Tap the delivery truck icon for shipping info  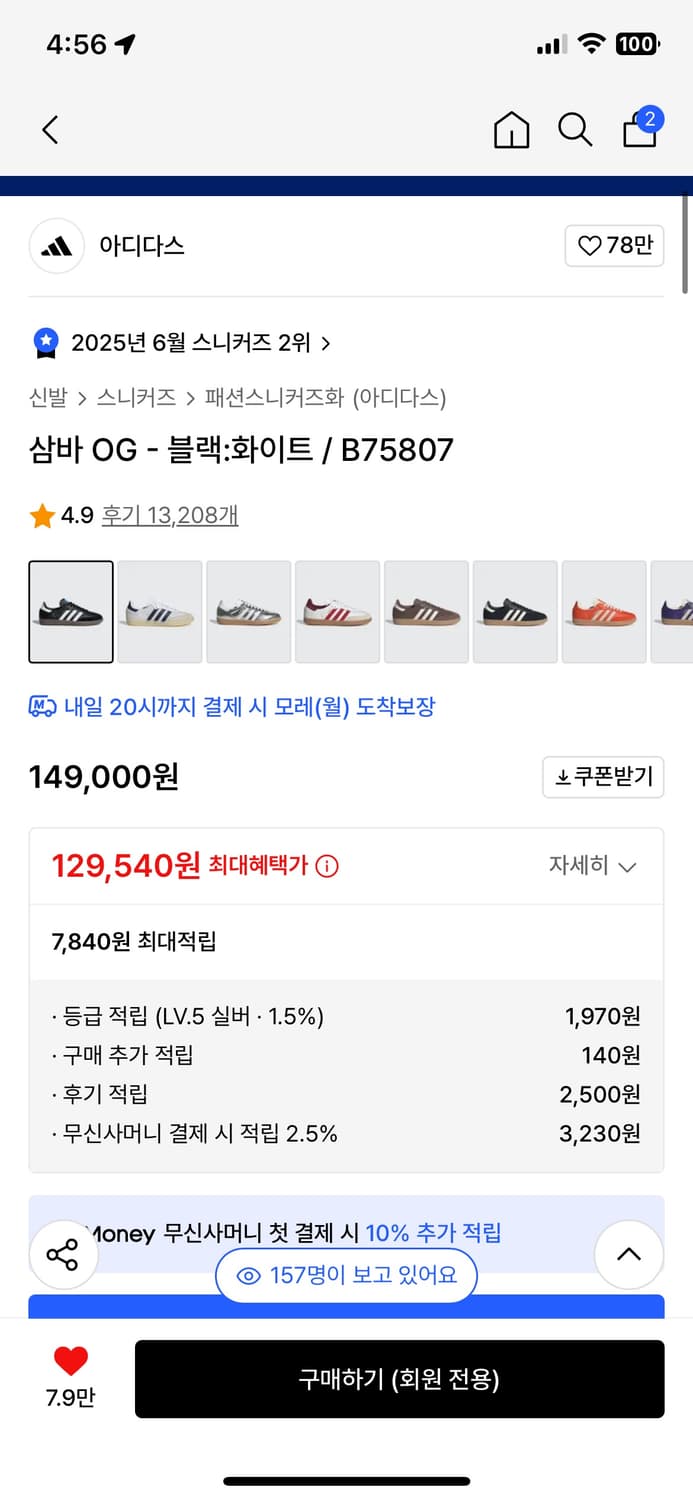[41, 707]
